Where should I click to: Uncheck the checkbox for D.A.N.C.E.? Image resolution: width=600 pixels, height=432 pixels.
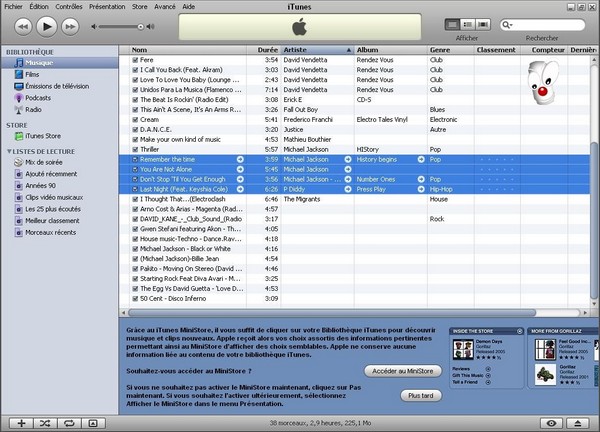[x=135, y=130]
